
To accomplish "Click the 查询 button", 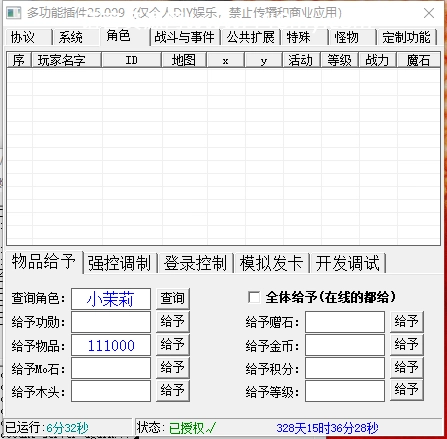I will click(173, 299).
